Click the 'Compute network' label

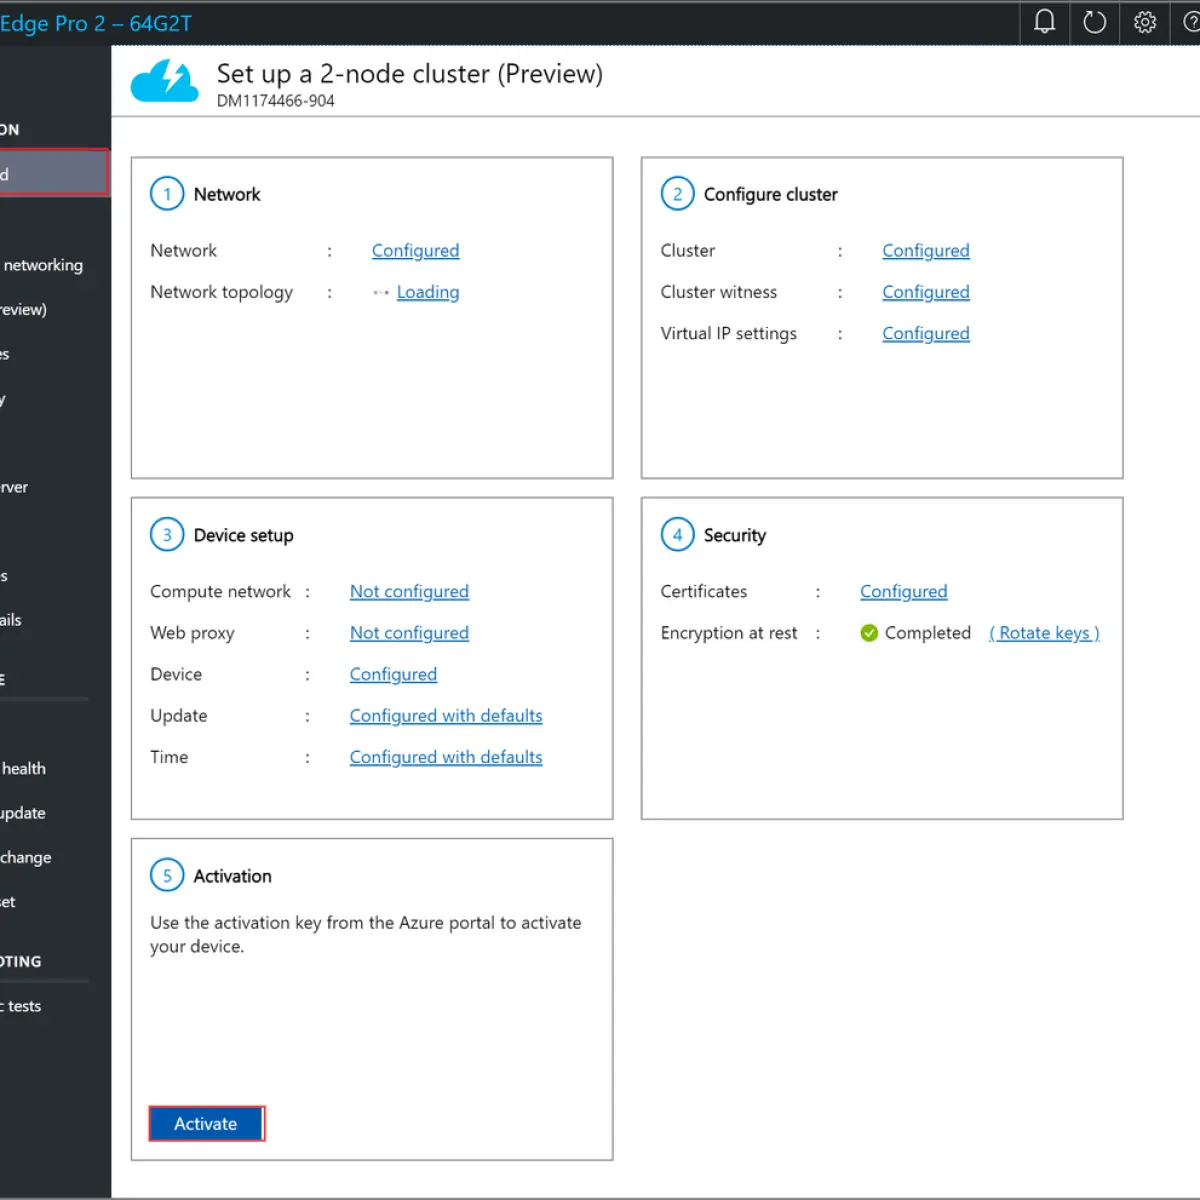point(220,592)
